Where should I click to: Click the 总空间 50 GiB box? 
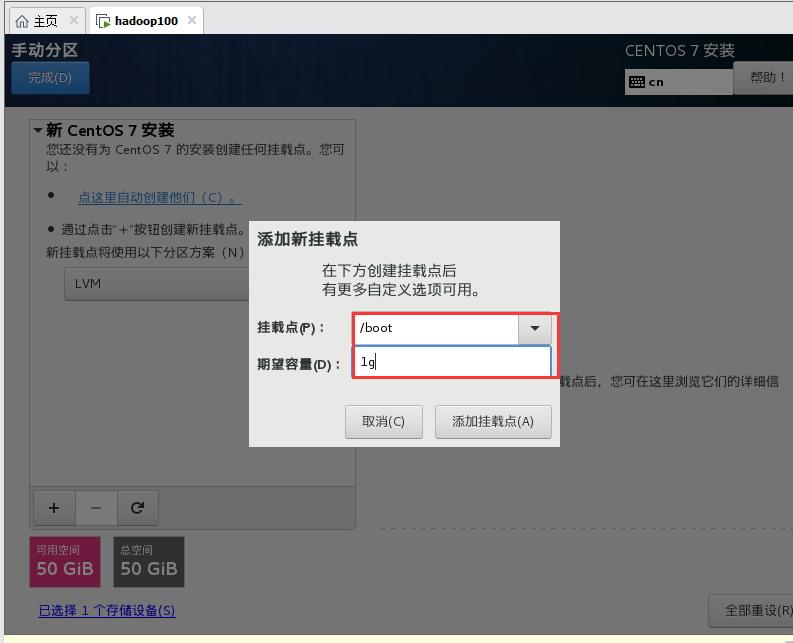pyautogui.click(x=149, y=562)
